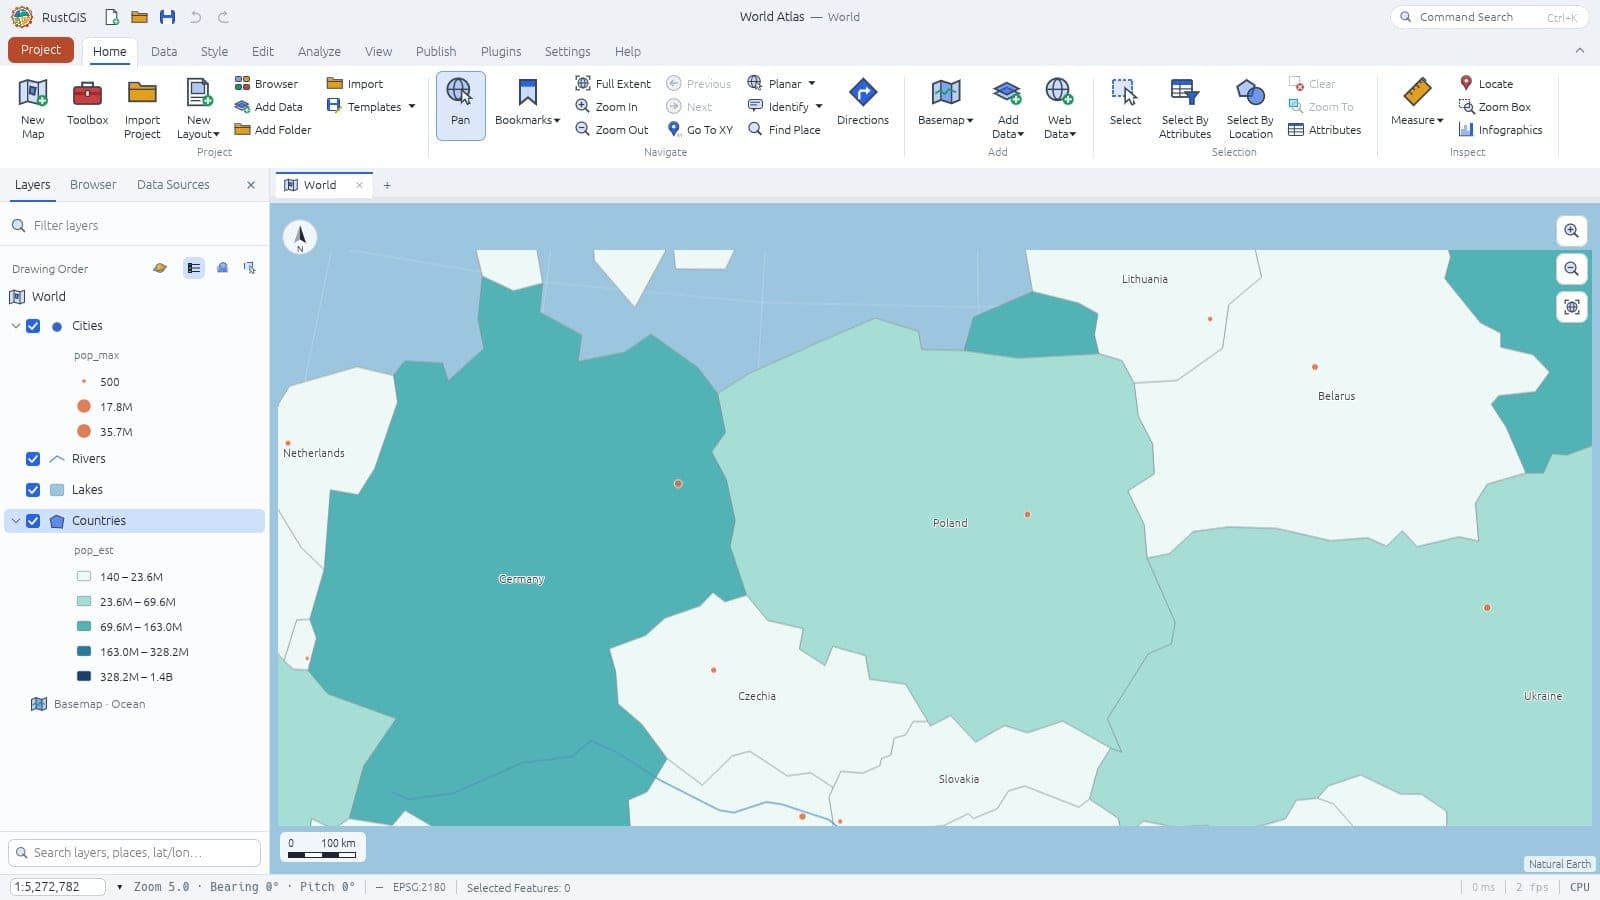Click the 140 – 23.6M color swatch
The image size is (1600, 900).
point(84,577)
